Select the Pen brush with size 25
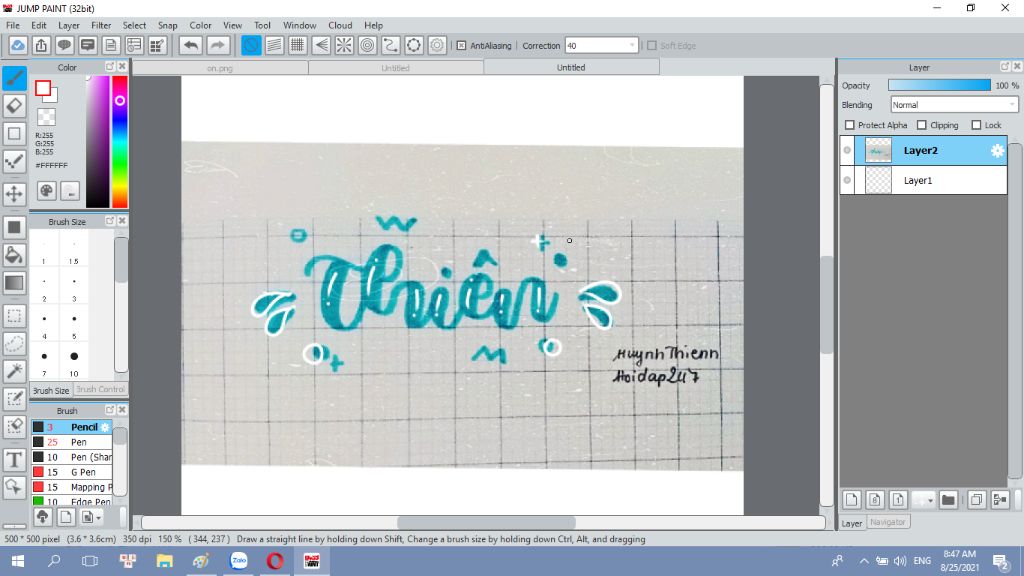This screenshot has width=1024, height=576. click(72, 442)
